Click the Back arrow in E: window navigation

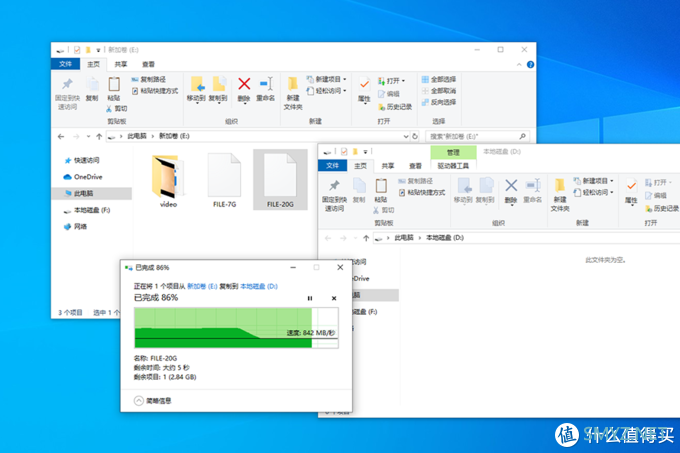(x=61, y=137)
